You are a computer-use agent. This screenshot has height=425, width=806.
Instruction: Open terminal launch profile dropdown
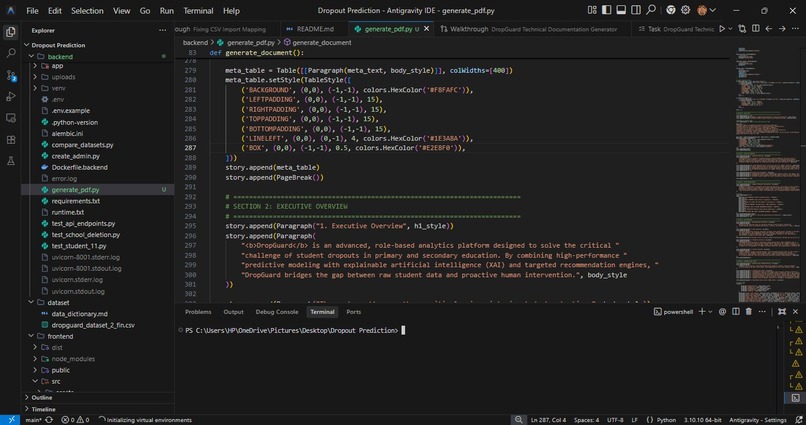710,312
